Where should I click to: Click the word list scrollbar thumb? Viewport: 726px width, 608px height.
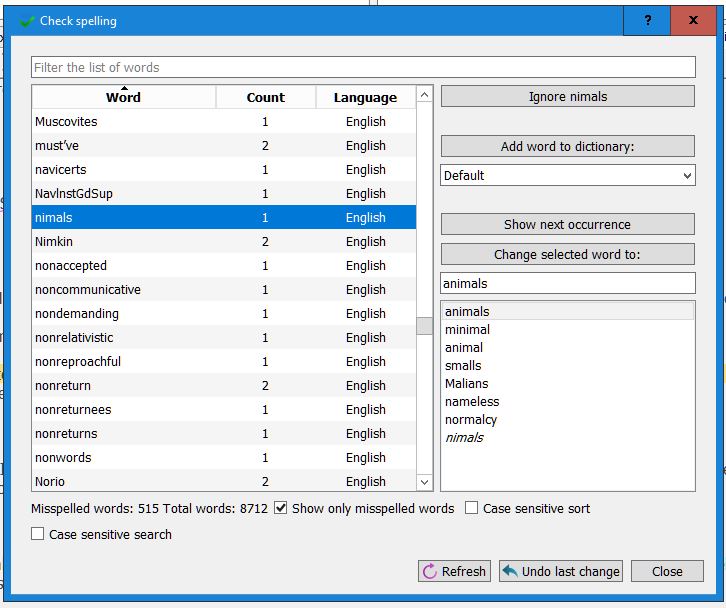pos(425,326)
